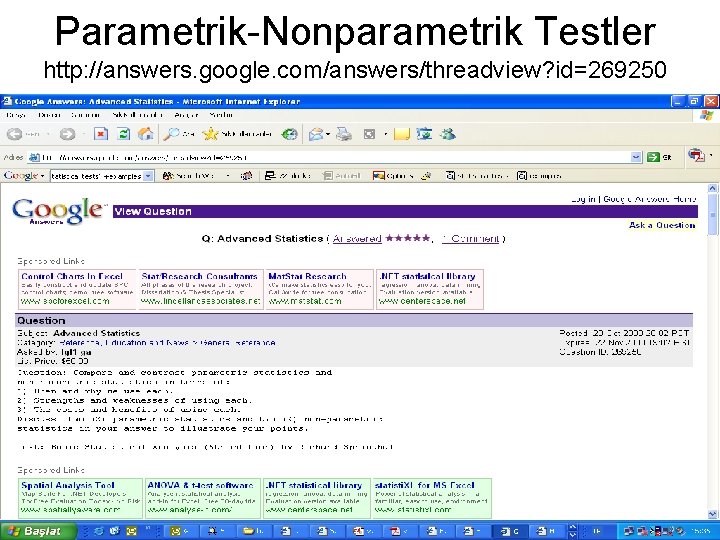The height and width of the screenshot is (540, 720).
Task: Expand the taskbar buttons overflow arrows
Action: tap(573, 531)
